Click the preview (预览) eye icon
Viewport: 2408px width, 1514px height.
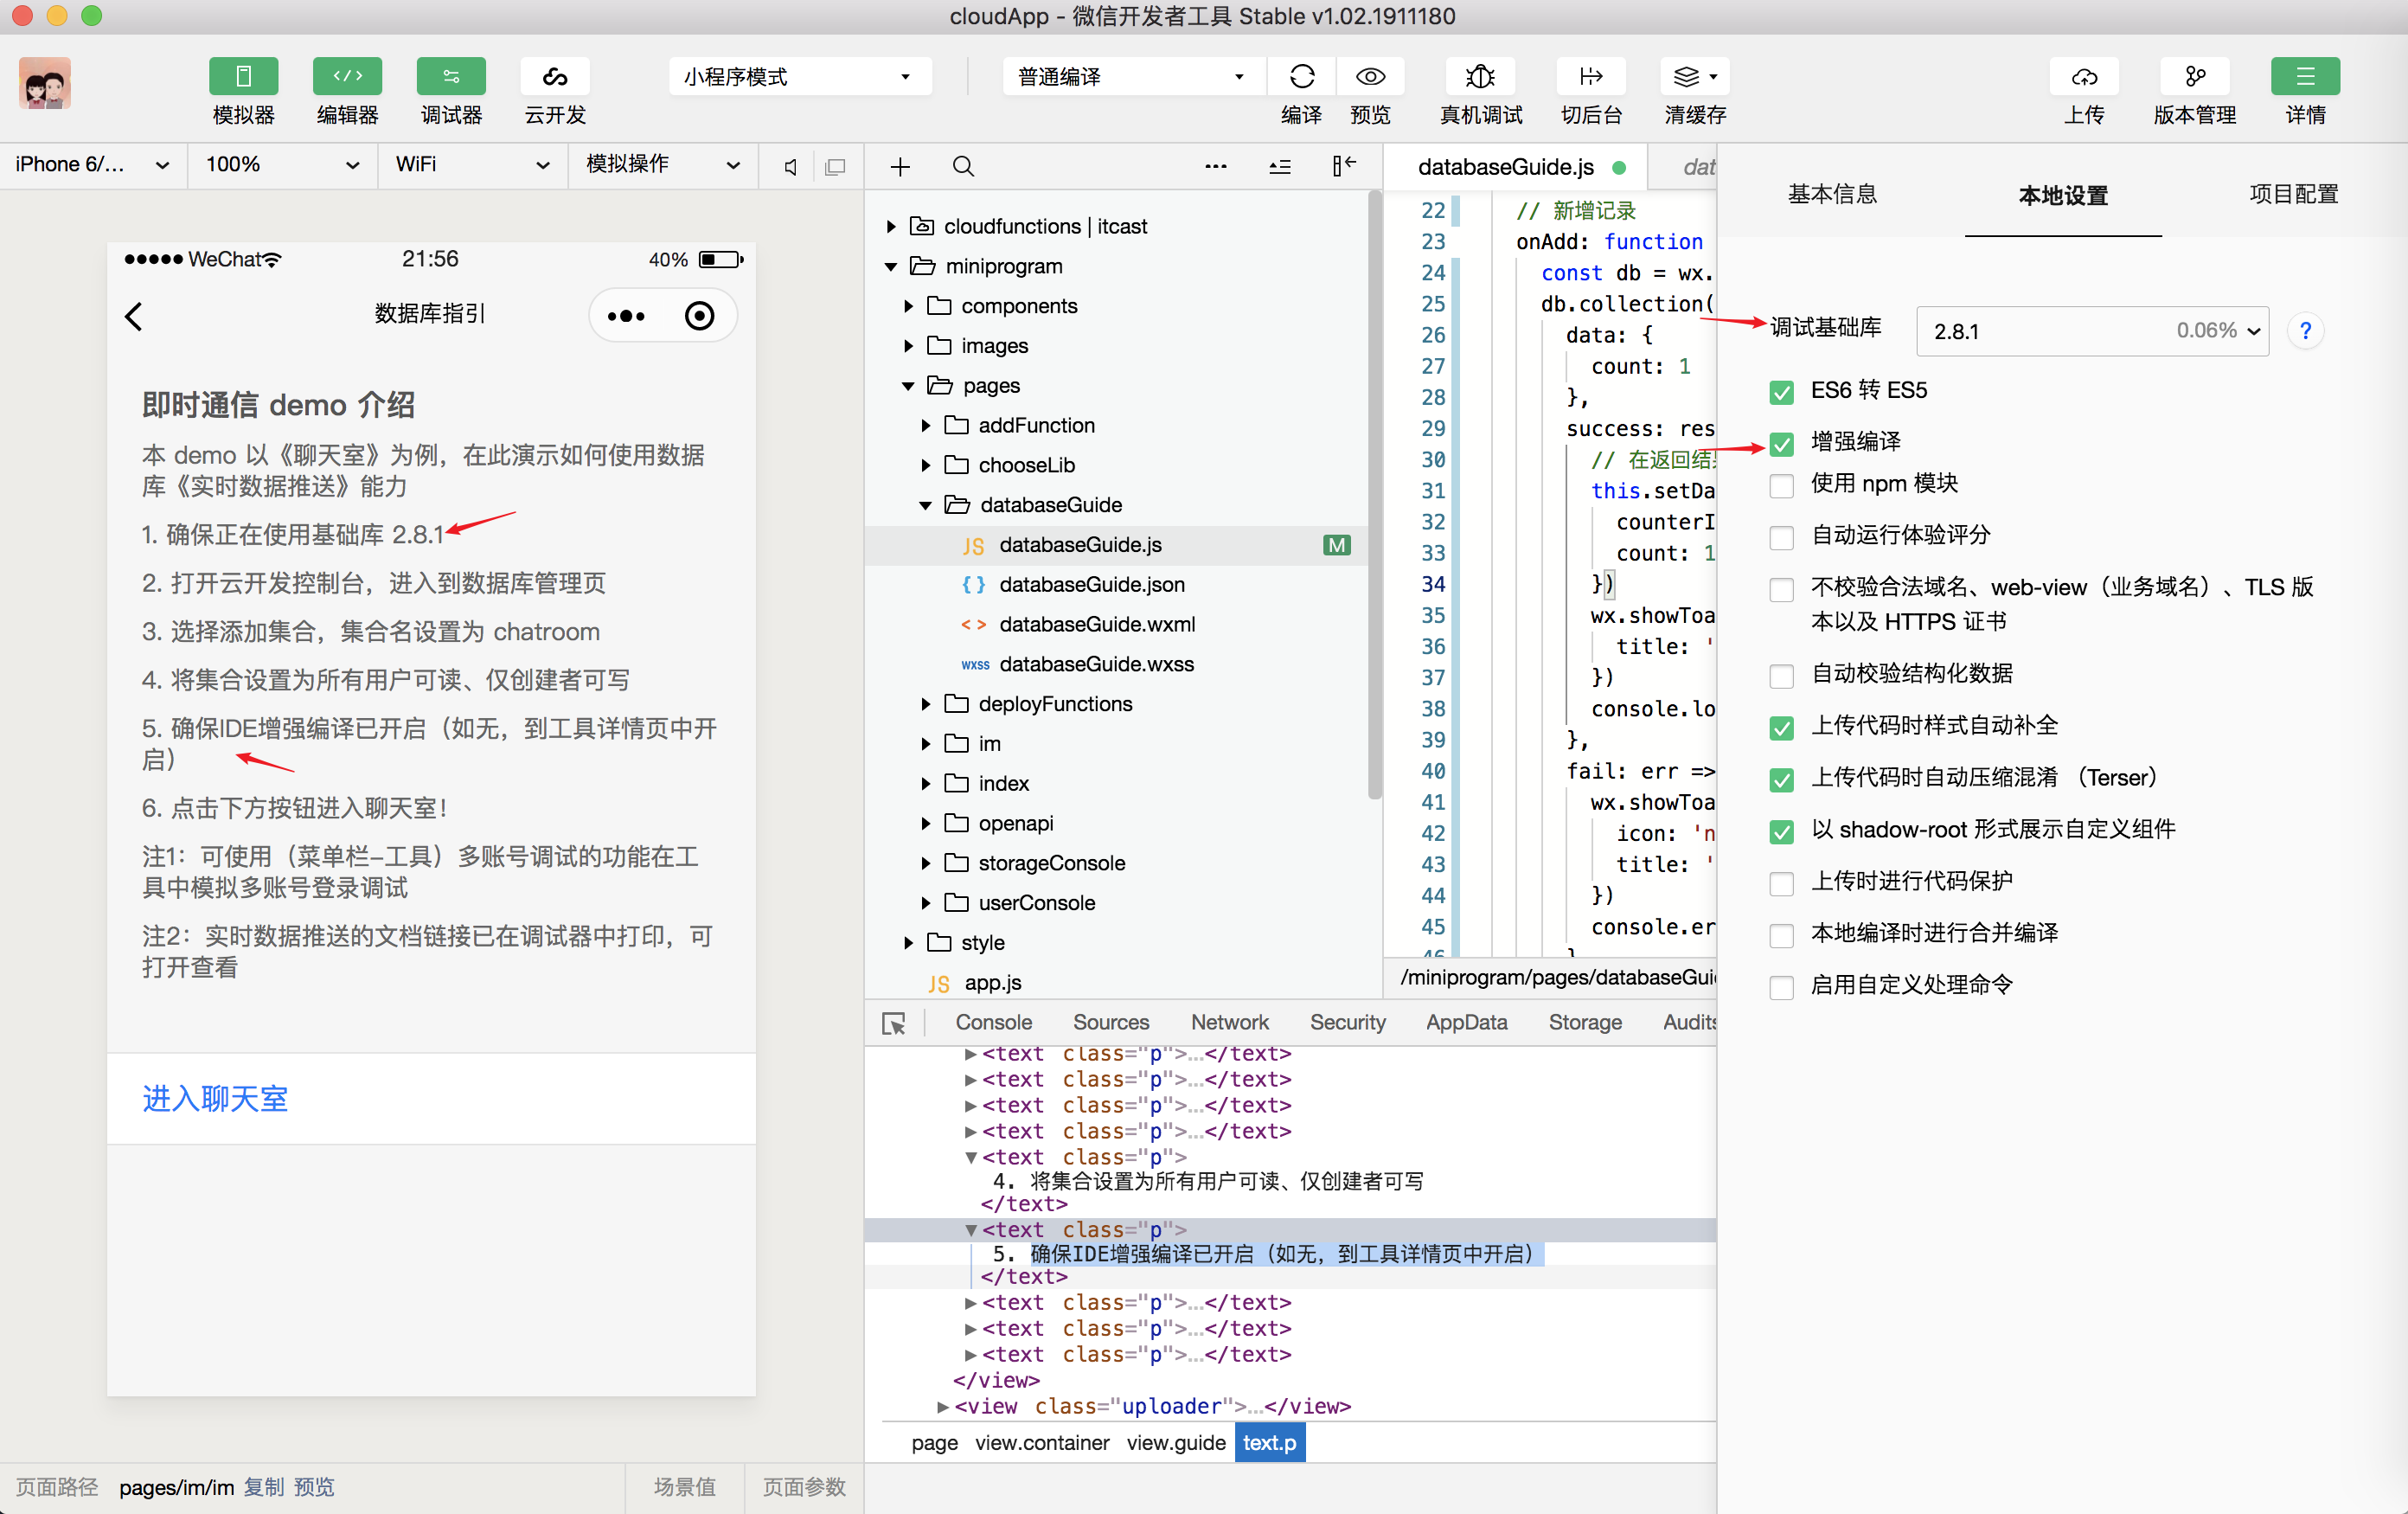coord(1370,76)
